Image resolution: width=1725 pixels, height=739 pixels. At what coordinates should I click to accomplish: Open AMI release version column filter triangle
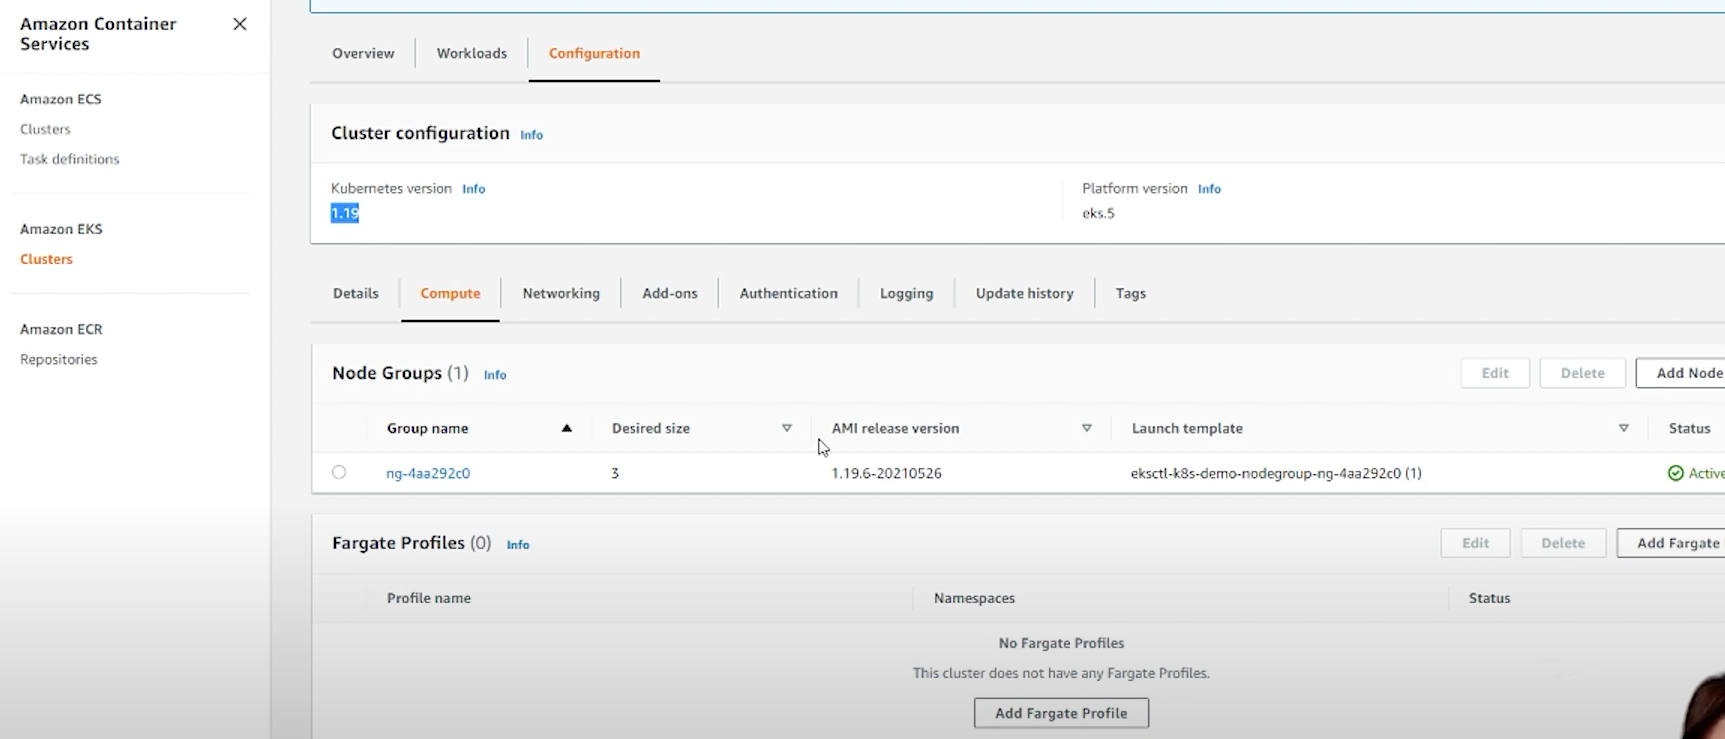point(1087,428)
